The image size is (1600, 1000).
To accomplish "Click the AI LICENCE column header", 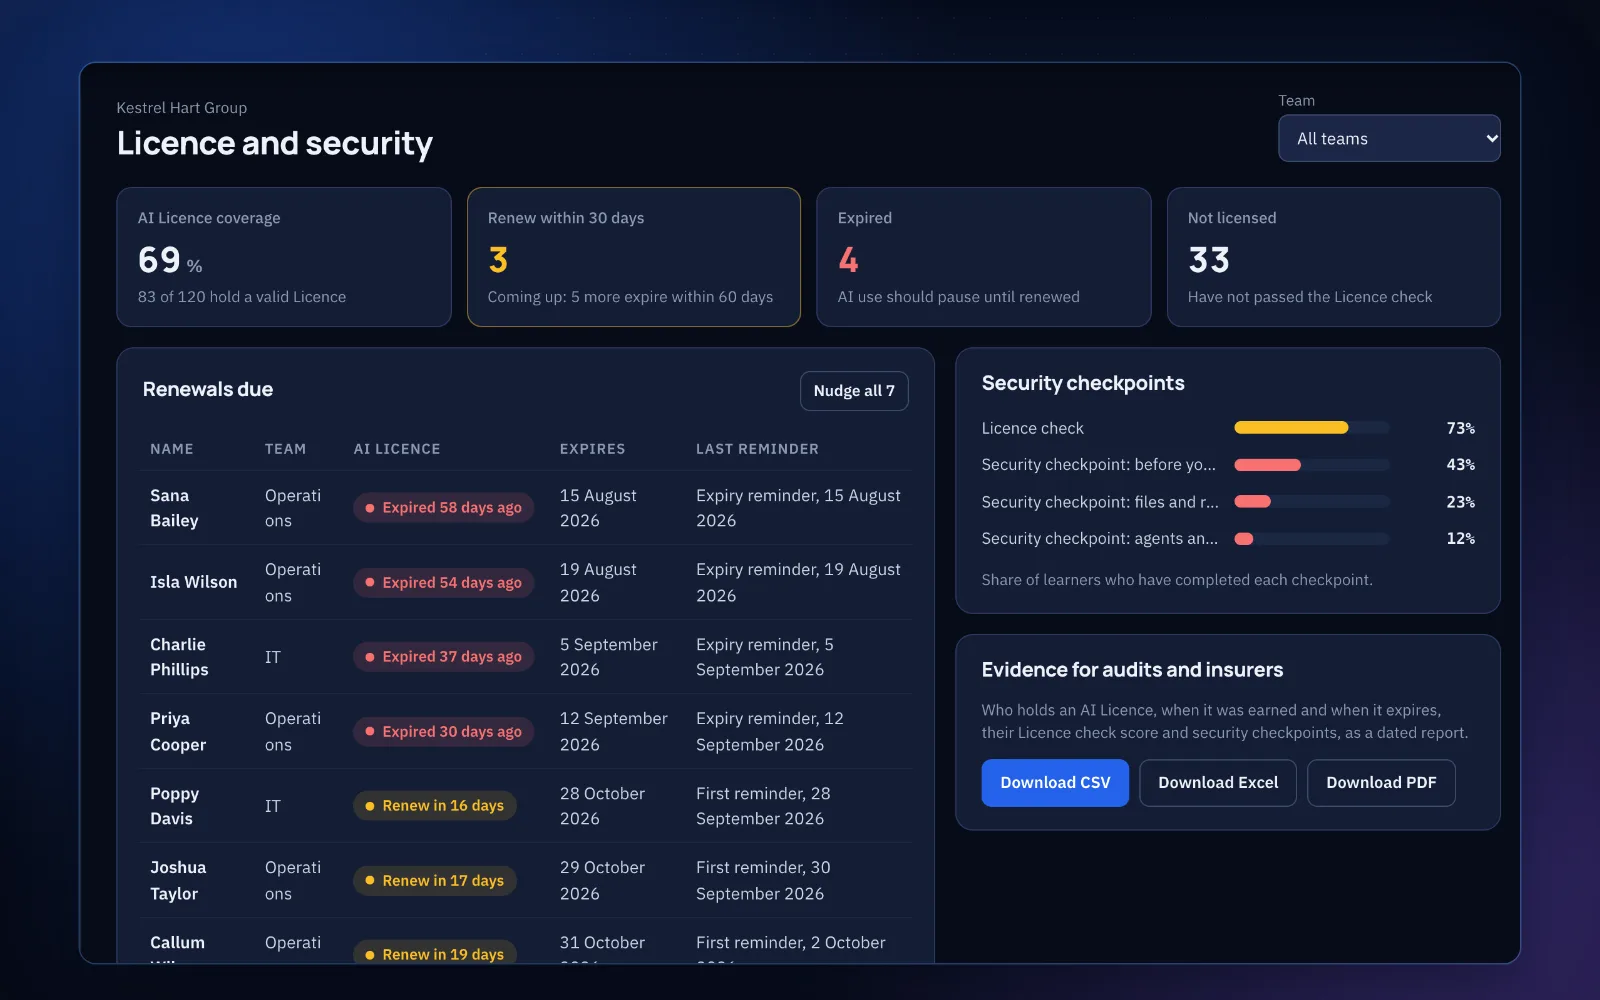I will click(397, 449).
